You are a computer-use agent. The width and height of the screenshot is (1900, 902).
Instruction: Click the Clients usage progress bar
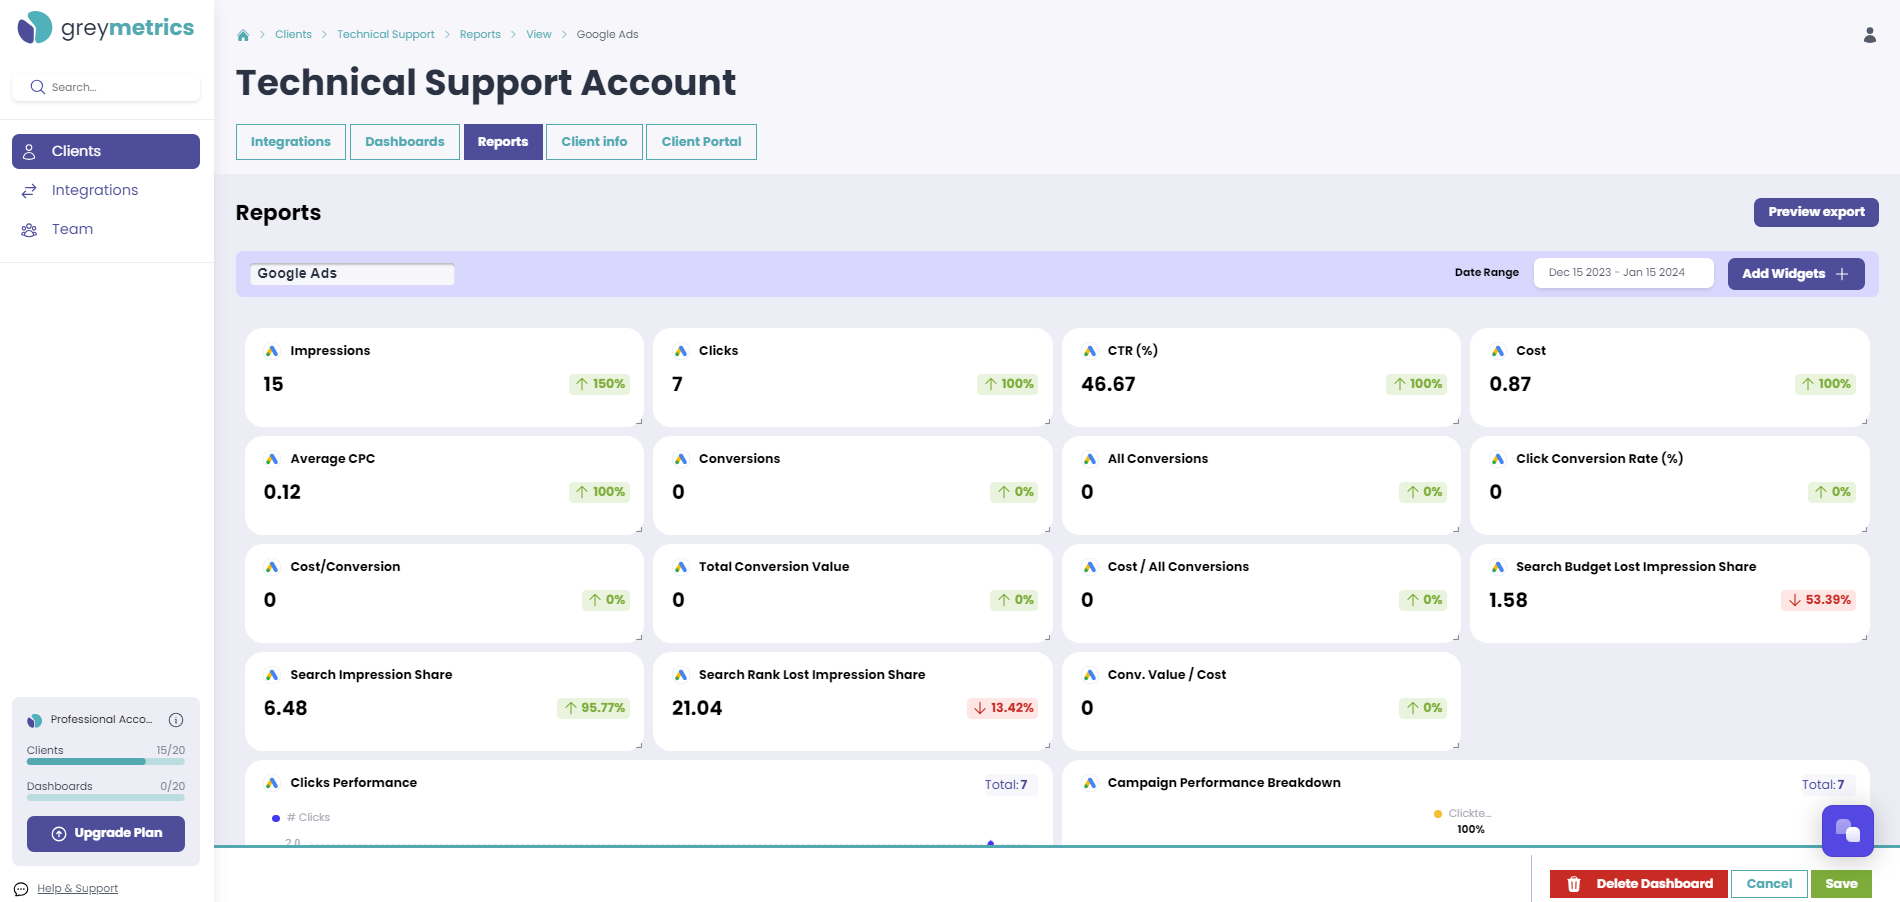click(x=106, y=762)
